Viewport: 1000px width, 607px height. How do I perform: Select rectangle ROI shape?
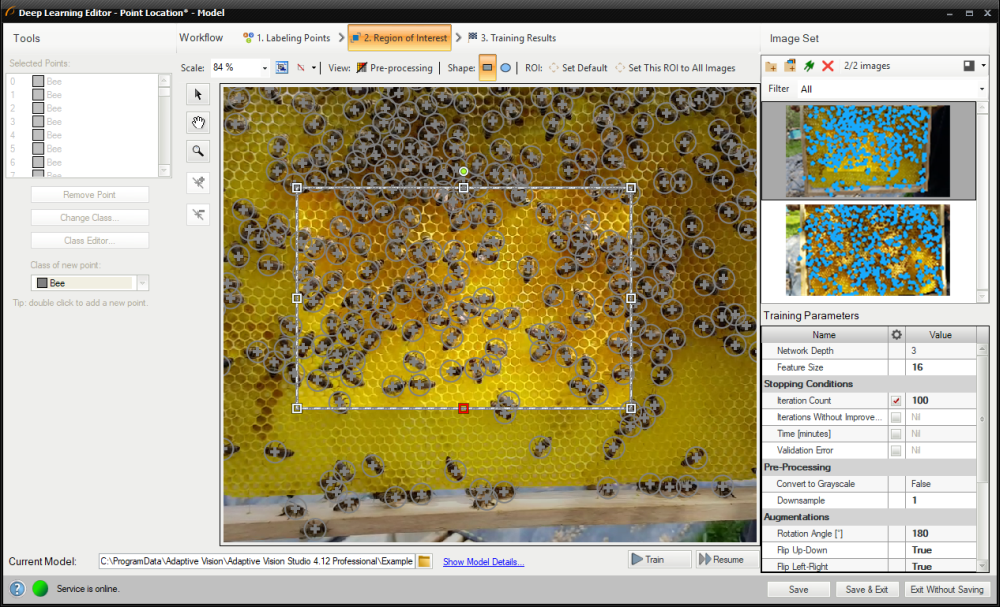(x=487, y=68)
